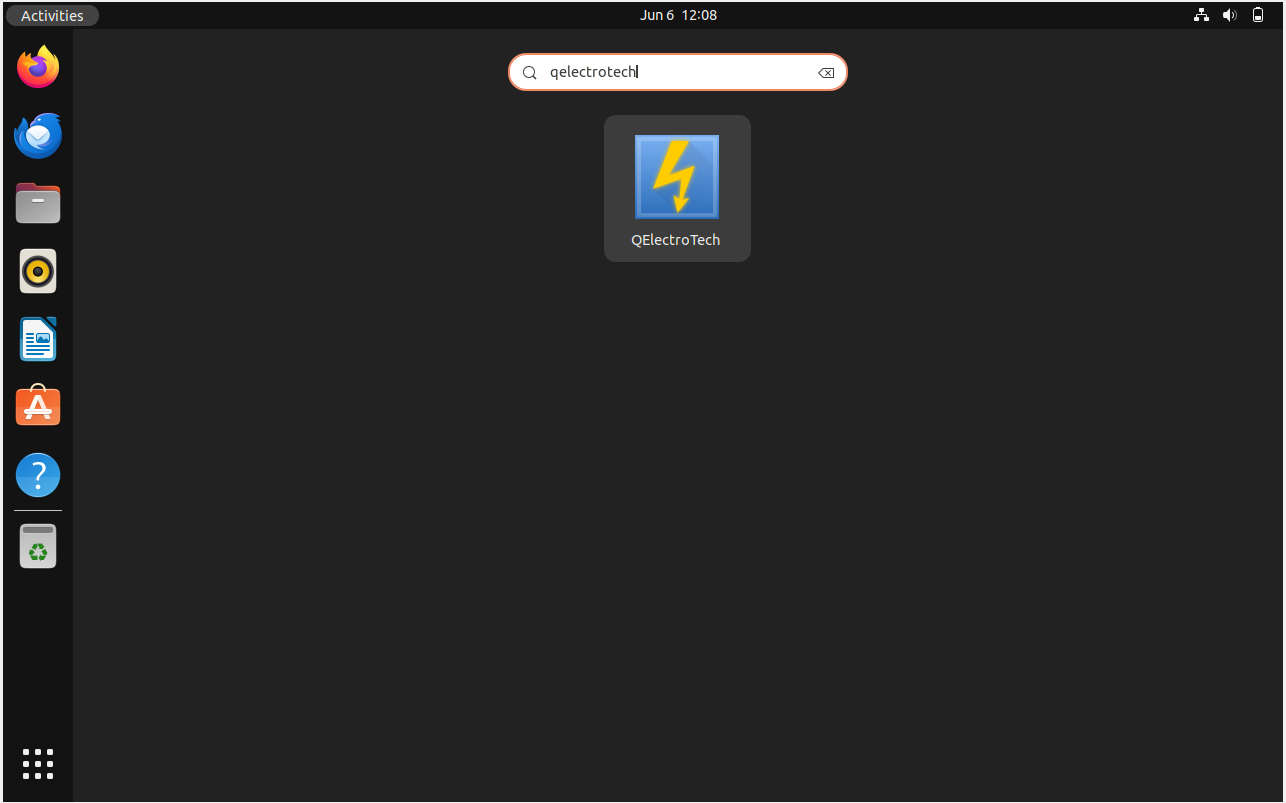Viewport: 1286px width, 803px height.
Task: Click the magnifier icon in the search bar
Action: tap(529, 72)
